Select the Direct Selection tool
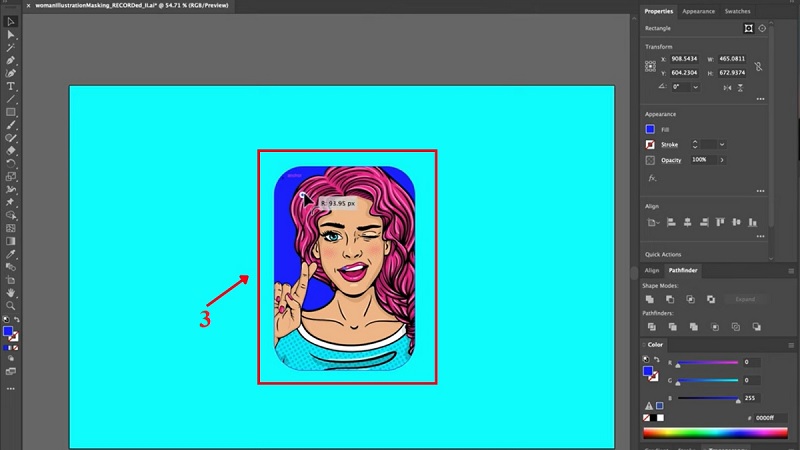 [11, 35]
